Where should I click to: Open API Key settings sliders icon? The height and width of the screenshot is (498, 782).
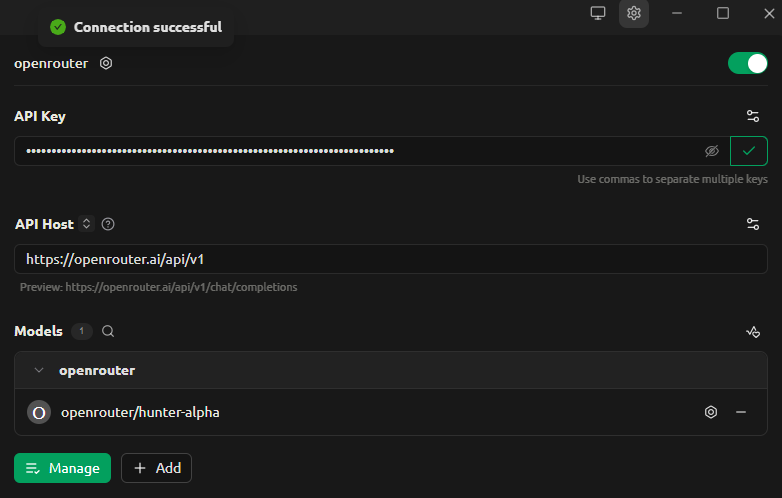click(753, 116)
